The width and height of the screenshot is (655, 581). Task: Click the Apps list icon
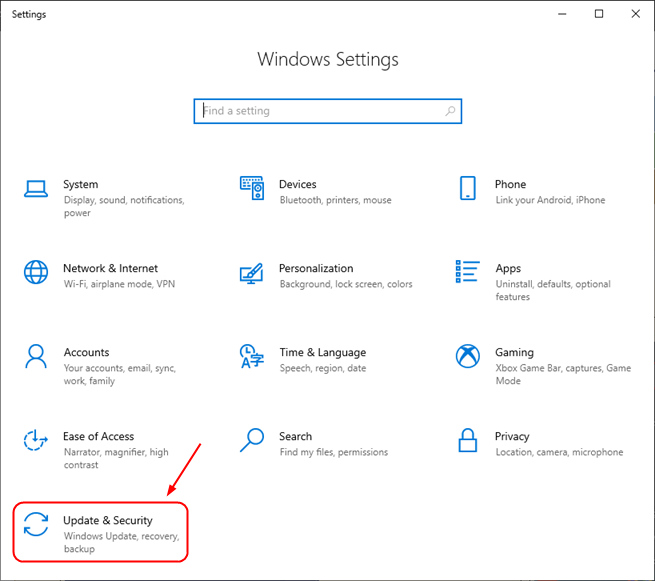[467, 271]
